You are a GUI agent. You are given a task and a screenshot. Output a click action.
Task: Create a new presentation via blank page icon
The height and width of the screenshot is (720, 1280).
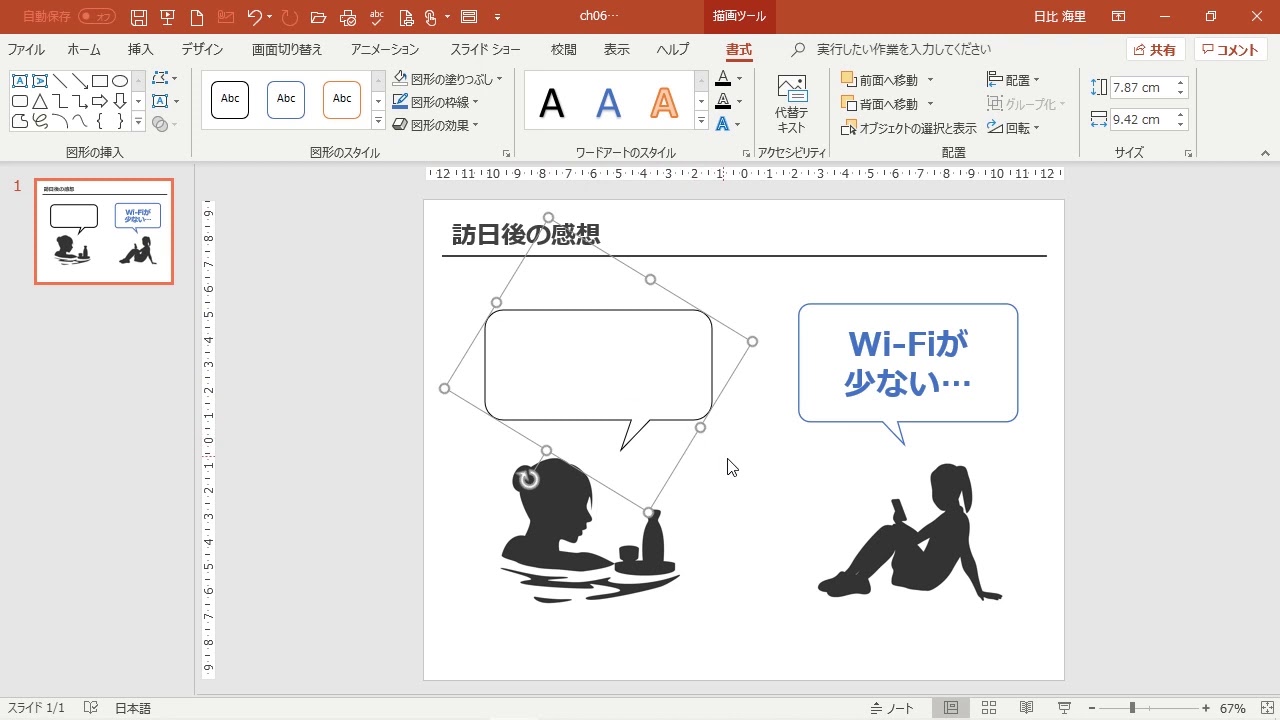(x=197, y=17)
